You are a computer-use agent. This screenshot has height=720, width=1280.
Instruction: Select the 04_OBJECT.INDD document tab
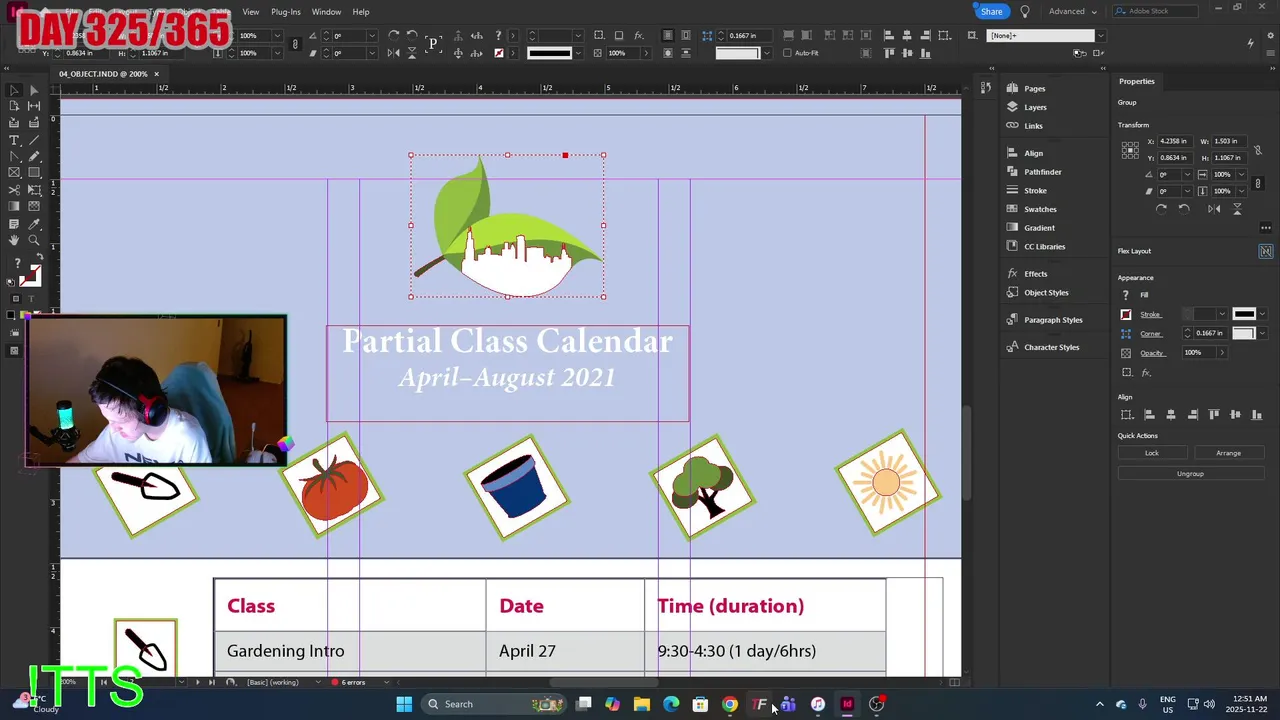[103, 74]
